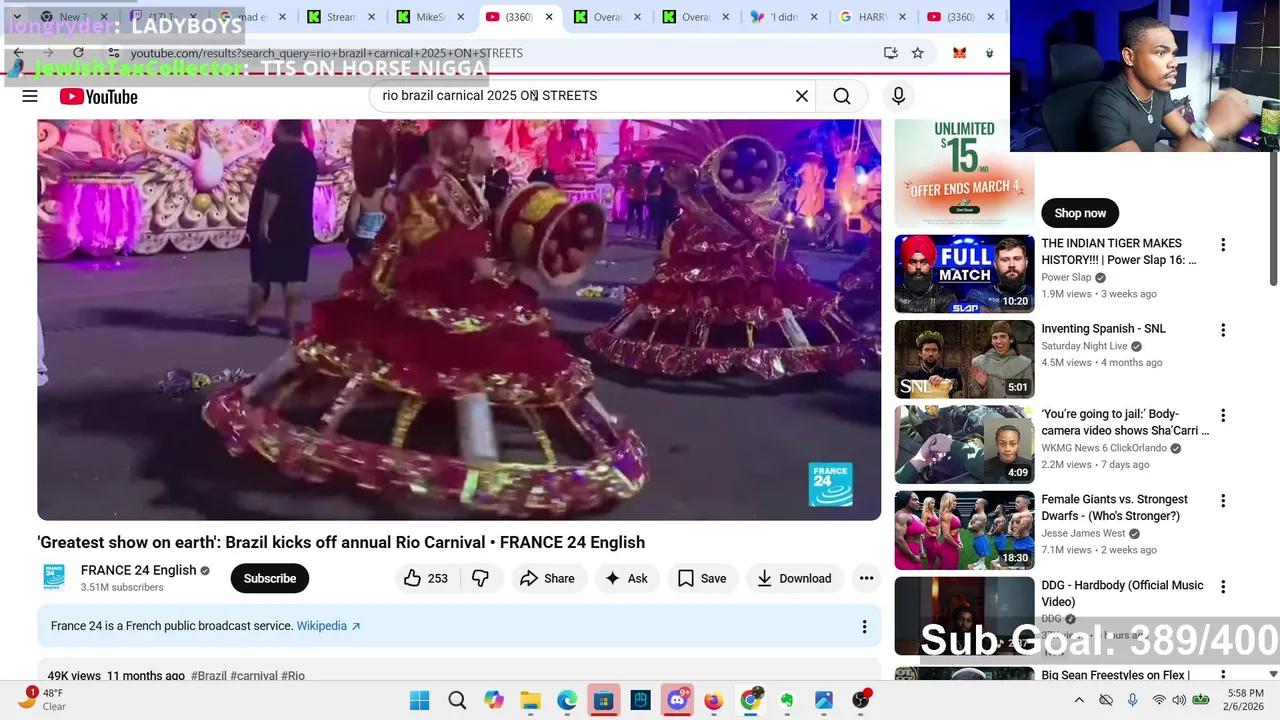
Task: Switch to the New Tab tab
Action: (x=73, y=17)
